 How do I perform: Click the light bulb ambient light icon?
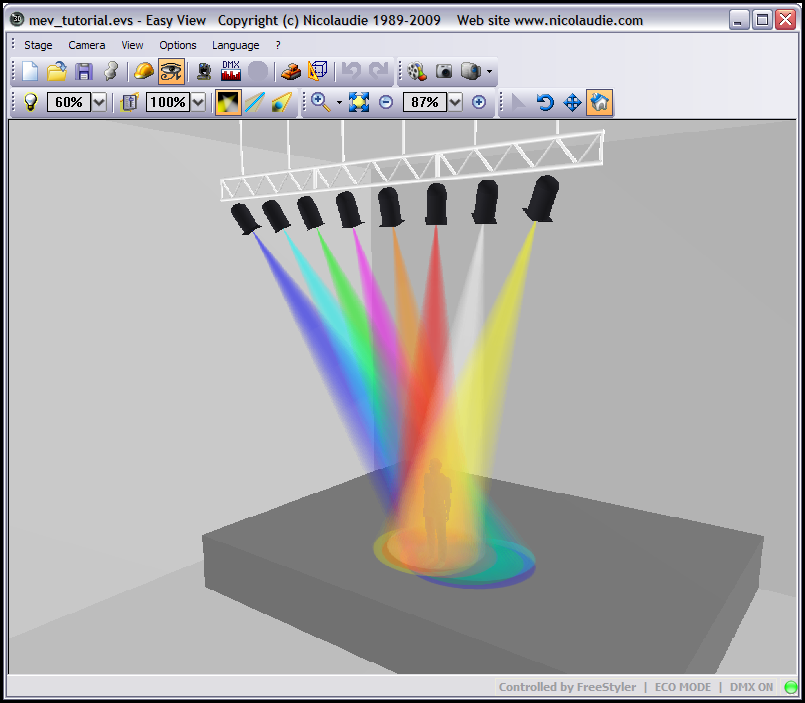tap(31, 102)
